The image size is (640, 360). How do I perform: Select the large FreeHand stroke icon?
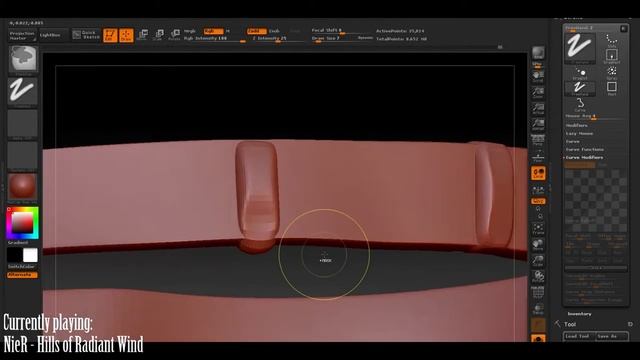[x=580, y=48]
